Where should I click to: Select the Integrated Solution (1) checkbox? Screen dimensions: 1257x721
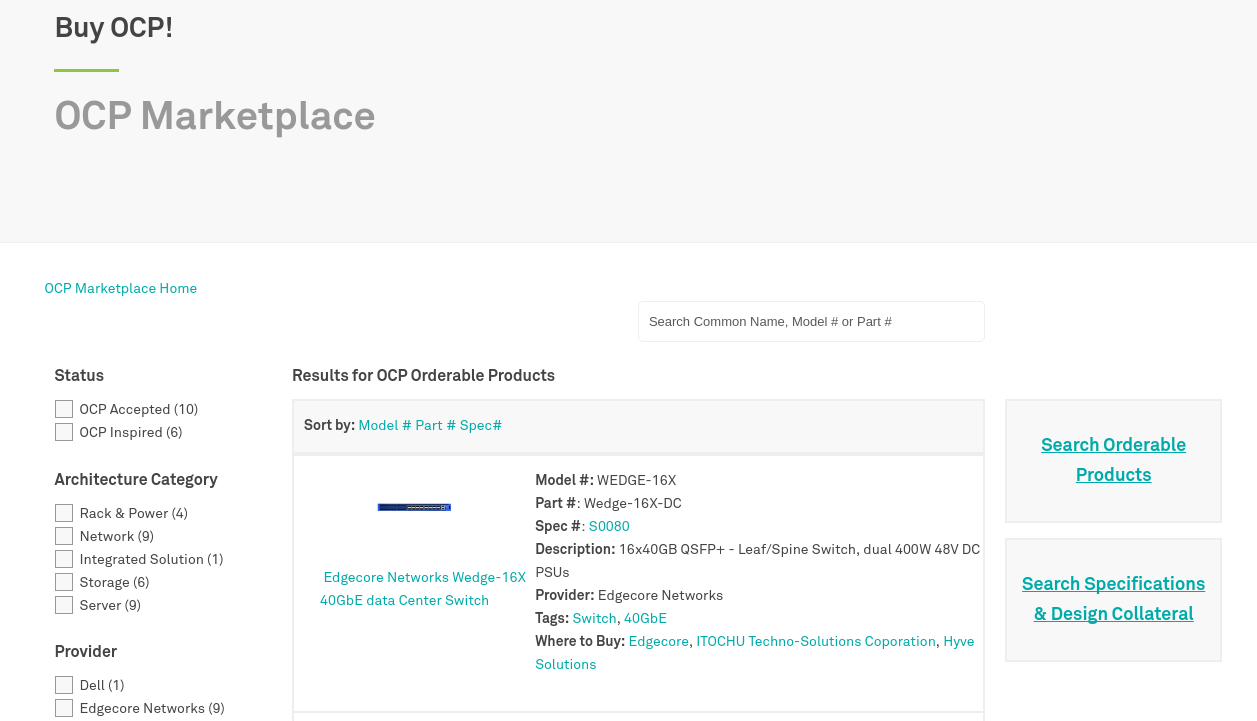(64, 559)
